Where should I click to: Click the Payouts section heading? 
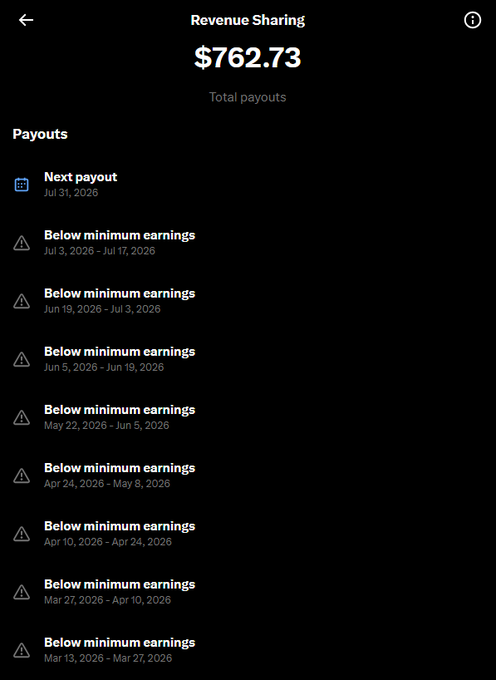(40, 134)
